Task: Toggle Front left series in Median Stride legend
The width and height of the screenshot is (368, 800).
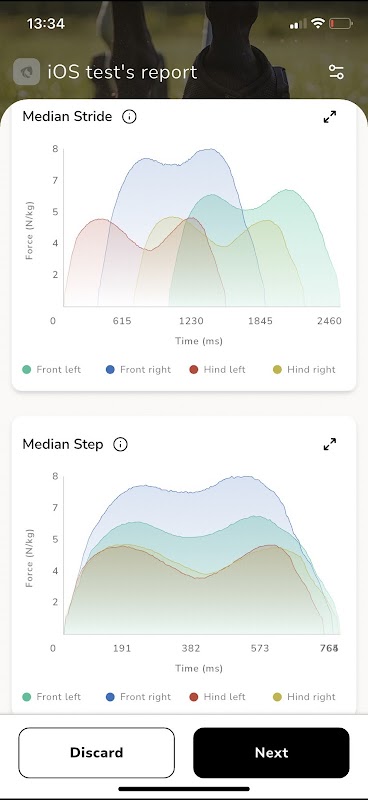Action: coord(52,369)
